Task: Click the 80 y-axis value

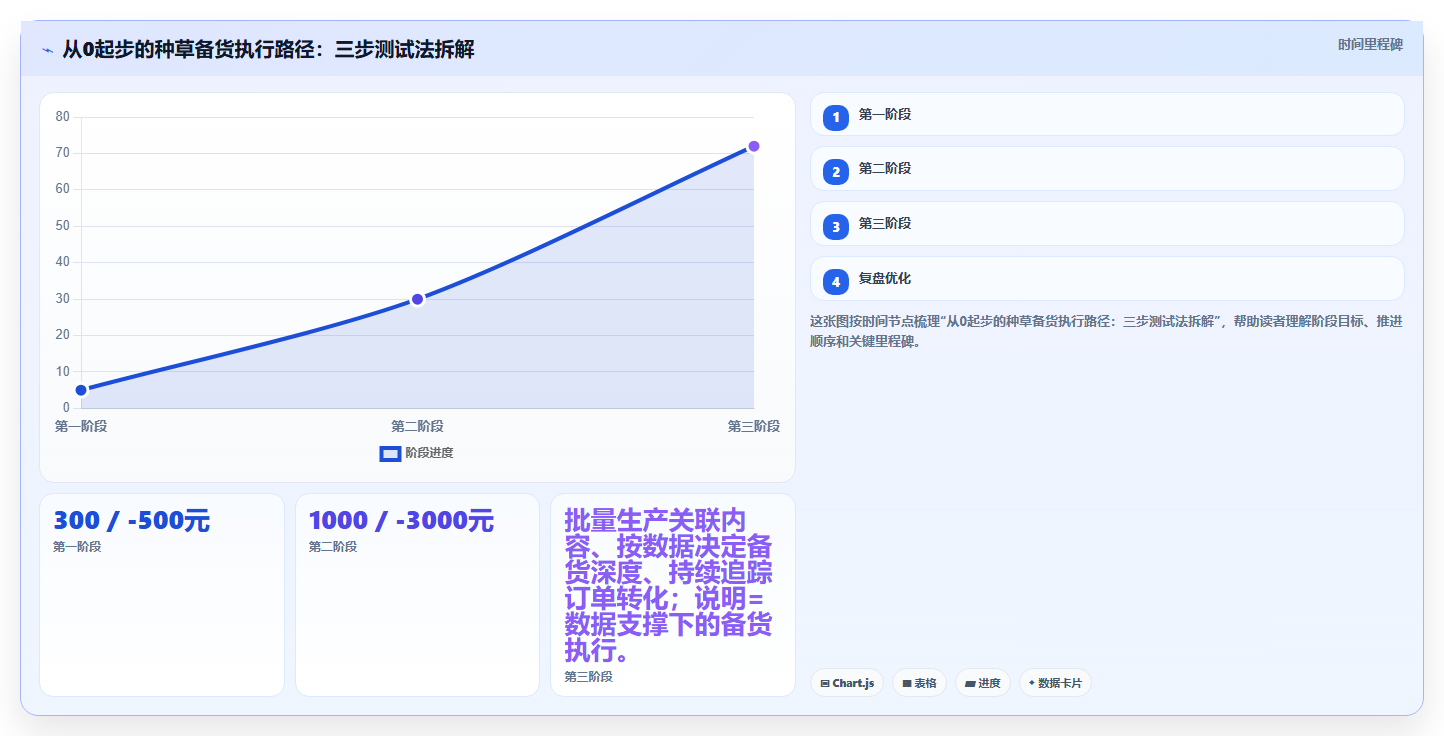Action: [x=62, y=117]
